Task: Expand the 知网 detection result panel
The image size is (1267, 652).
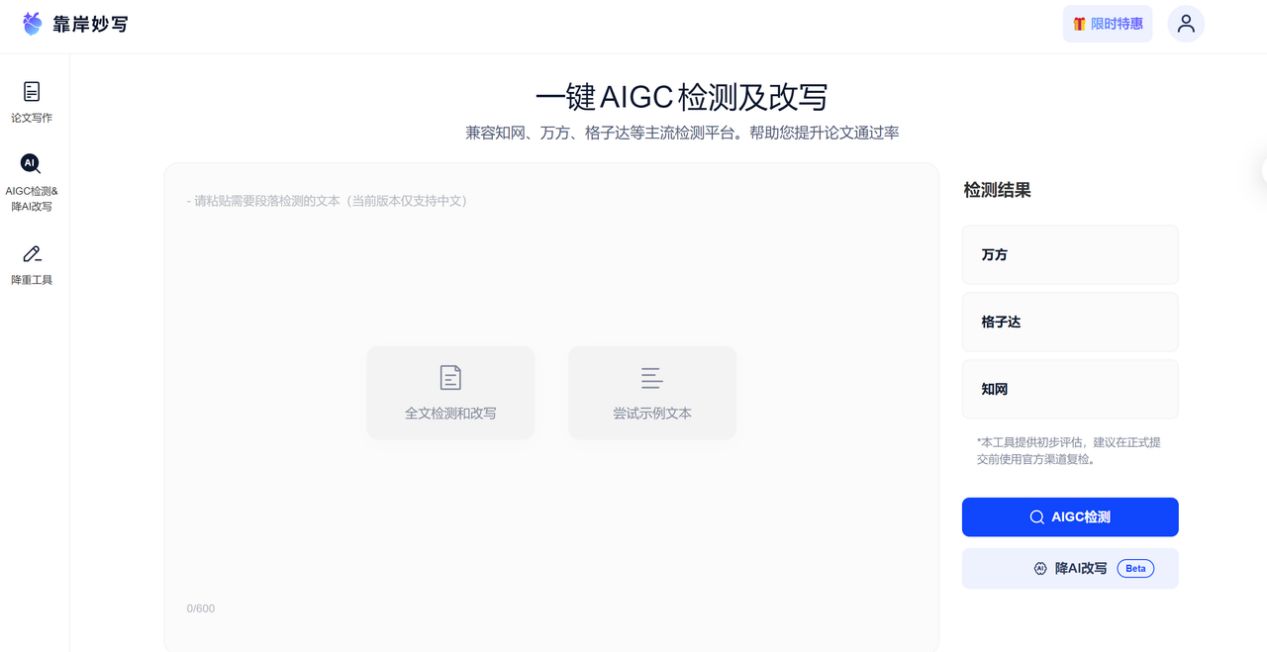Action: 1069,388
